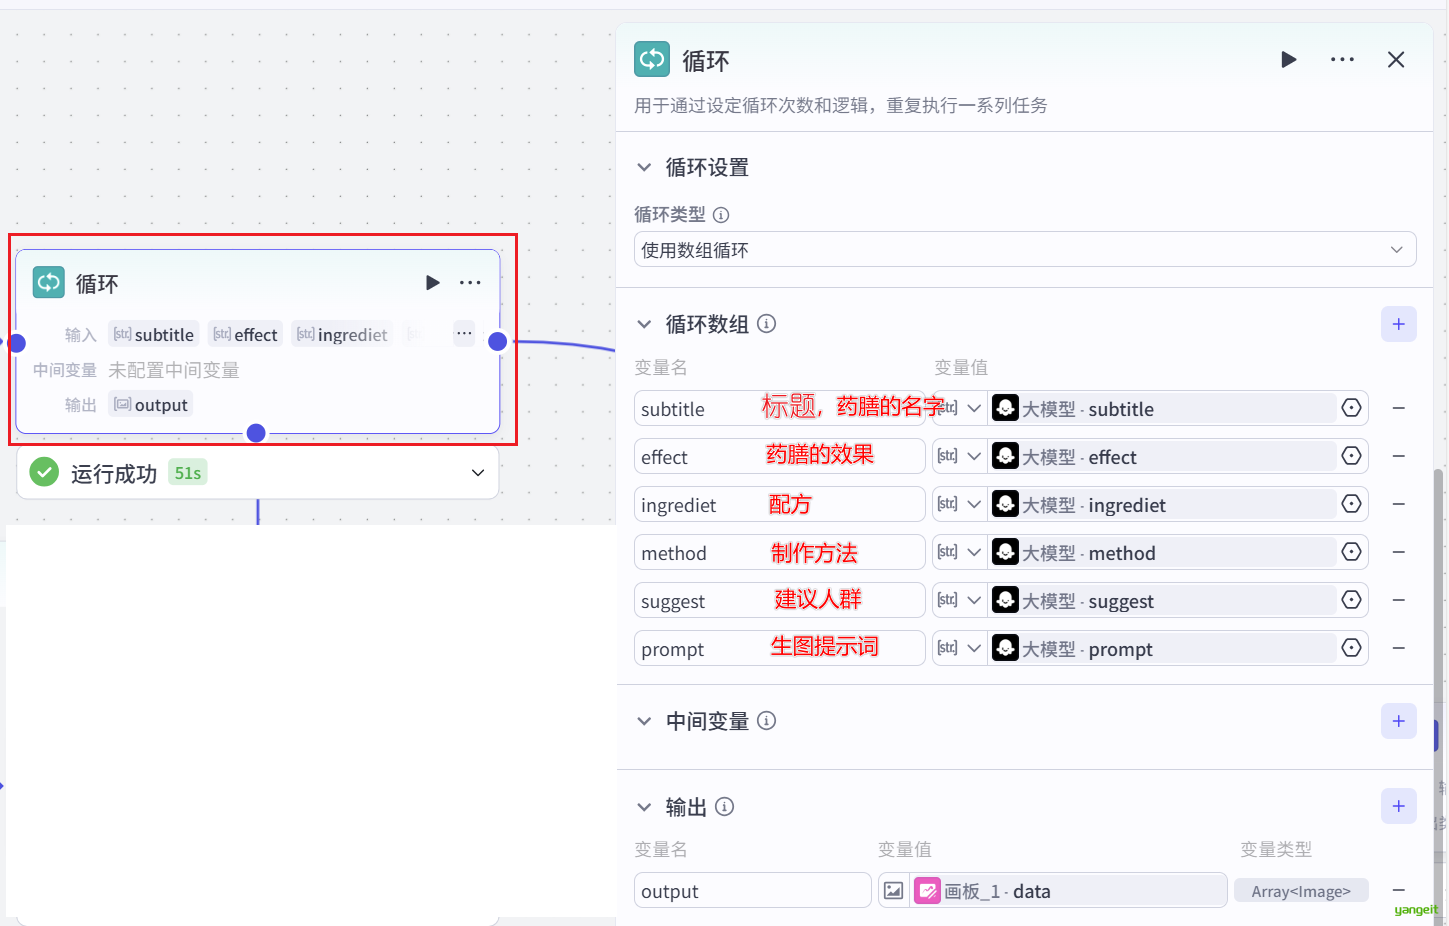This screenshot has width=1449, height=926.
Task: Click the info icon next to 循环数组
Action: tap(767, 324)
